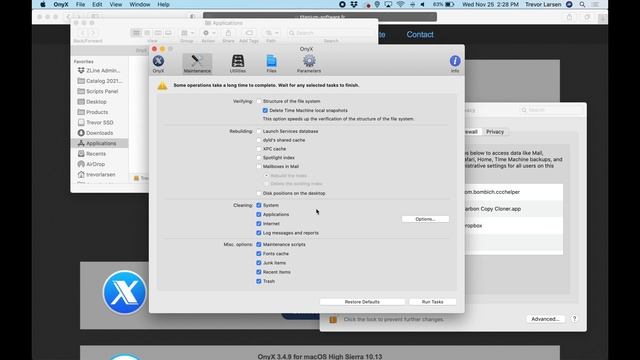The width and height of the screenshot is (640, 360).
Task: Open the Dropbox menu bar icon
Action: coord(354,4)
